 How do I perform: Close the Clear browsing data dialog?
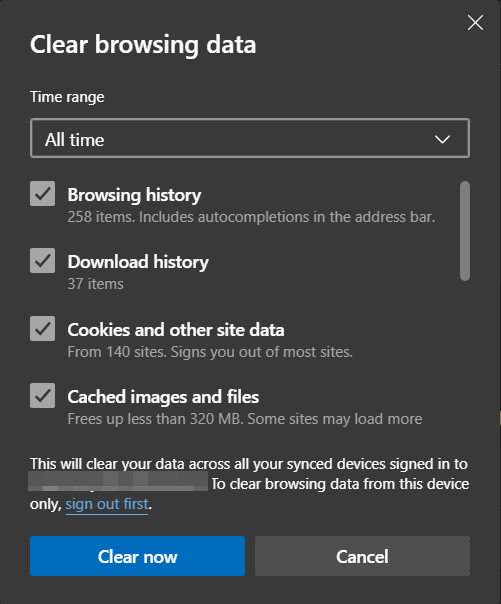tap(475, 23)
